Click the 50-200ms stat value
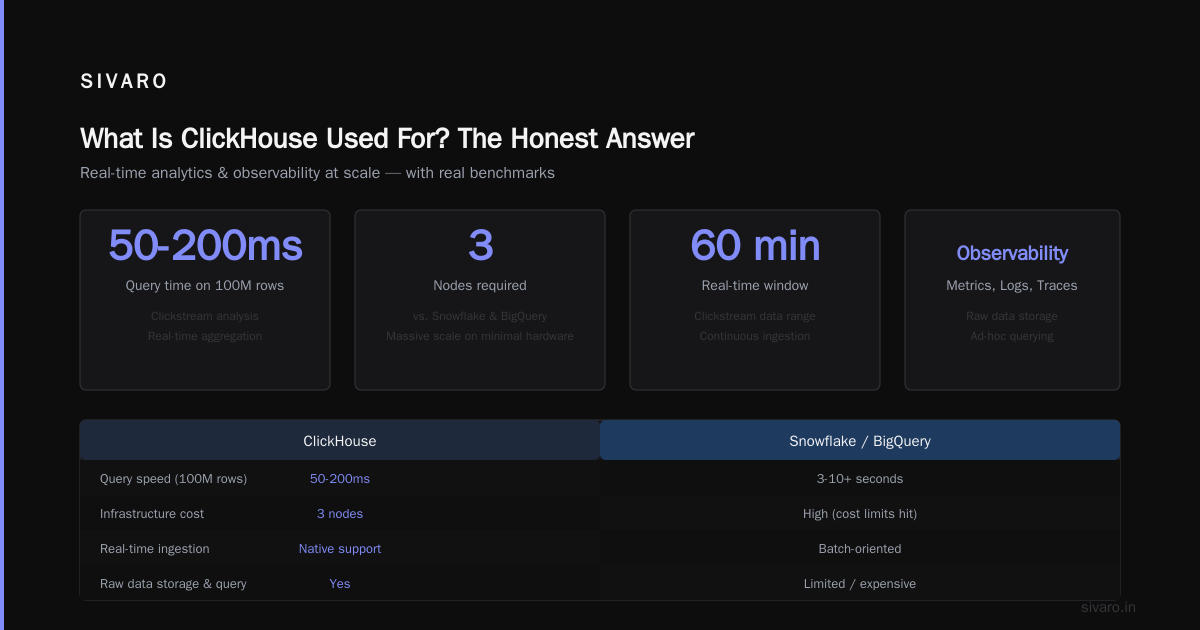1200x630 pixels. click(205, 245)
